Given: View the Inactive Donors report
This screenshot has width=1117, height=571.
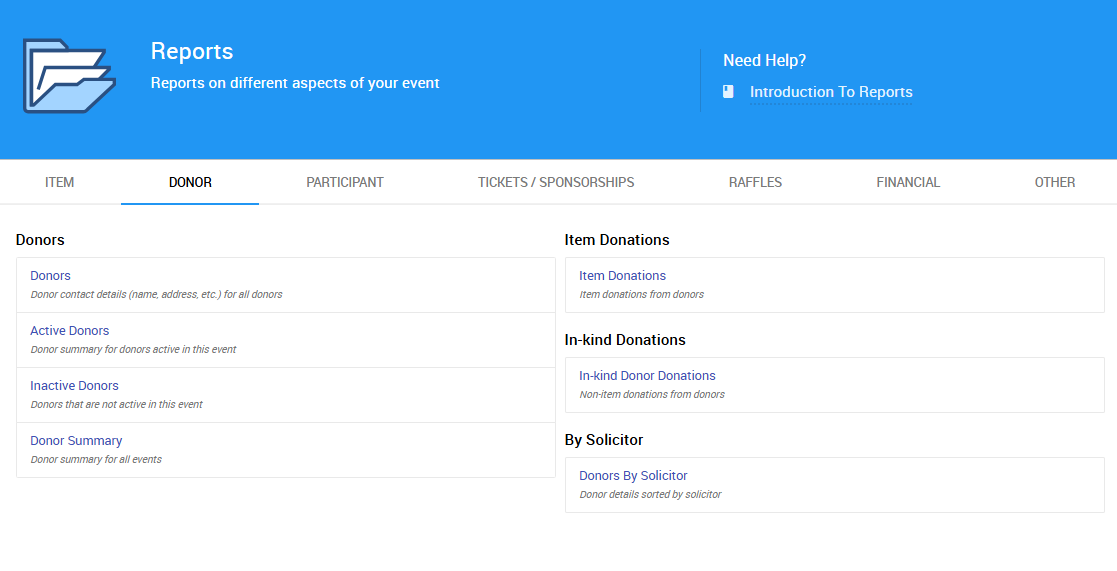Looking at the screenshot, I should click(74, 386).
